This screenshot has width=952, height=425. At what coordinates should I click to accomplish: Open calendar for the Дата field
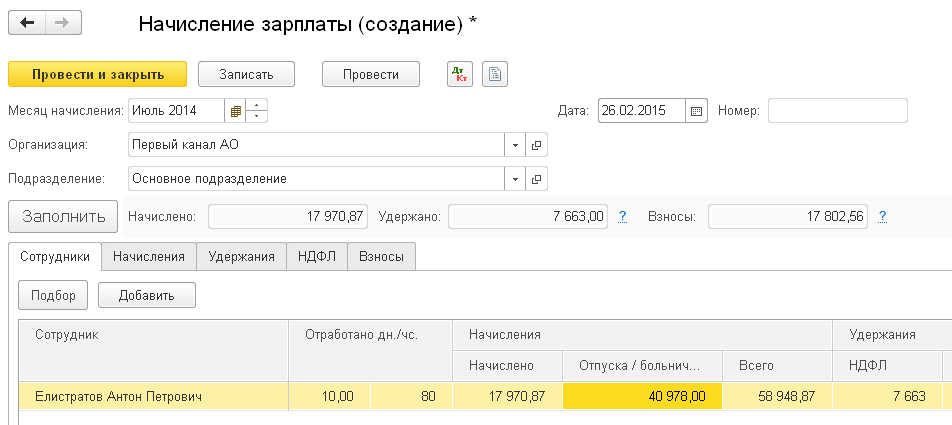(697, 110)
